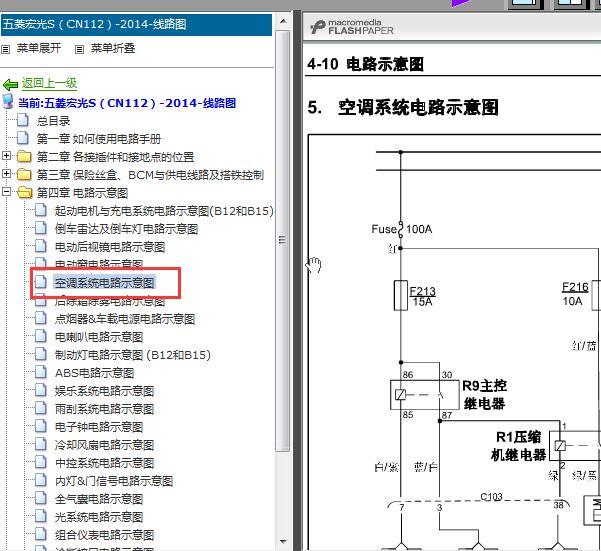The height and width of the screenshot is (551, 601).
Task: Click folder icon of 第二章
Action: point(24,156)
